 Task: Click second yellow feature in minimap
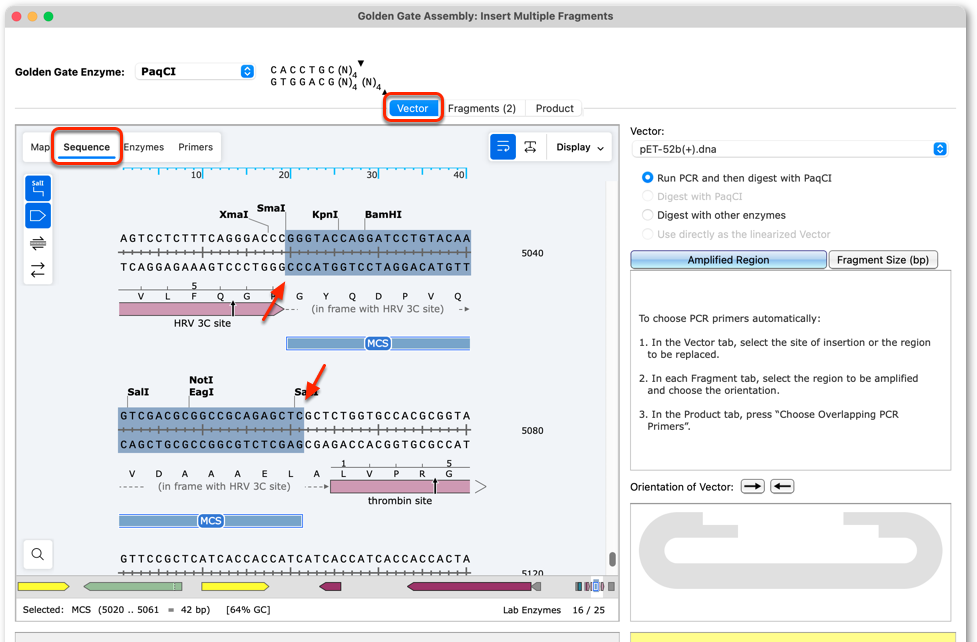coord(235,587)
